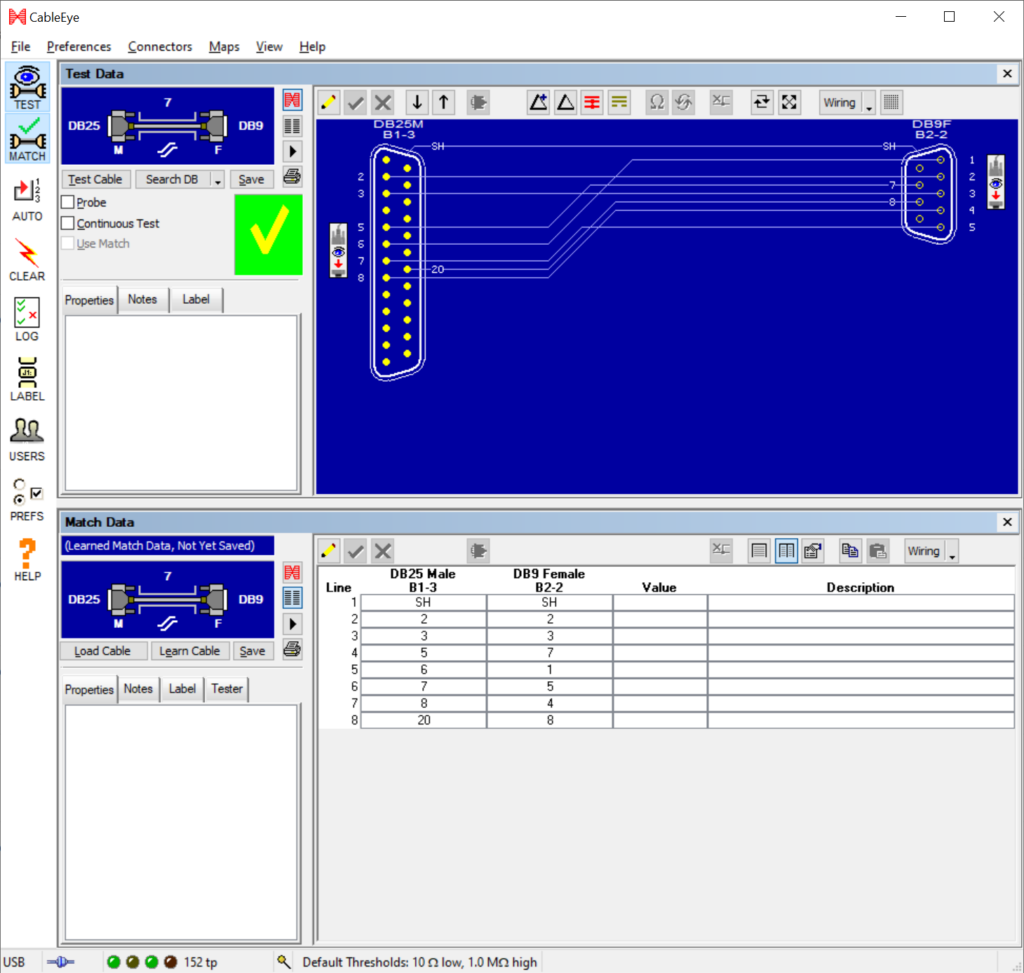The width and height of the screenshot is (1024, 973).
Task: Click the CLEAR lightning bolt icon
Action: click(x=27, y=260)
